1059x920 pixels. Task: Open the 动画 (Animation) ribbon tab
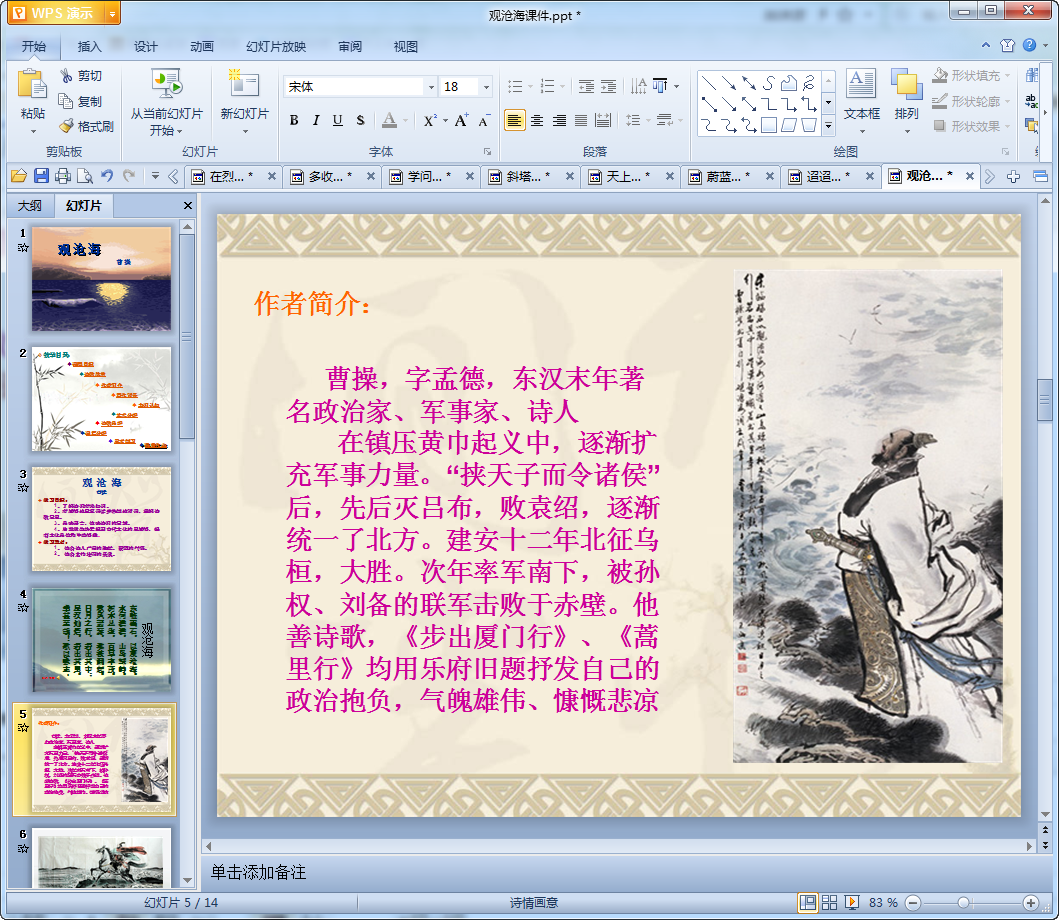click(201, 46)
